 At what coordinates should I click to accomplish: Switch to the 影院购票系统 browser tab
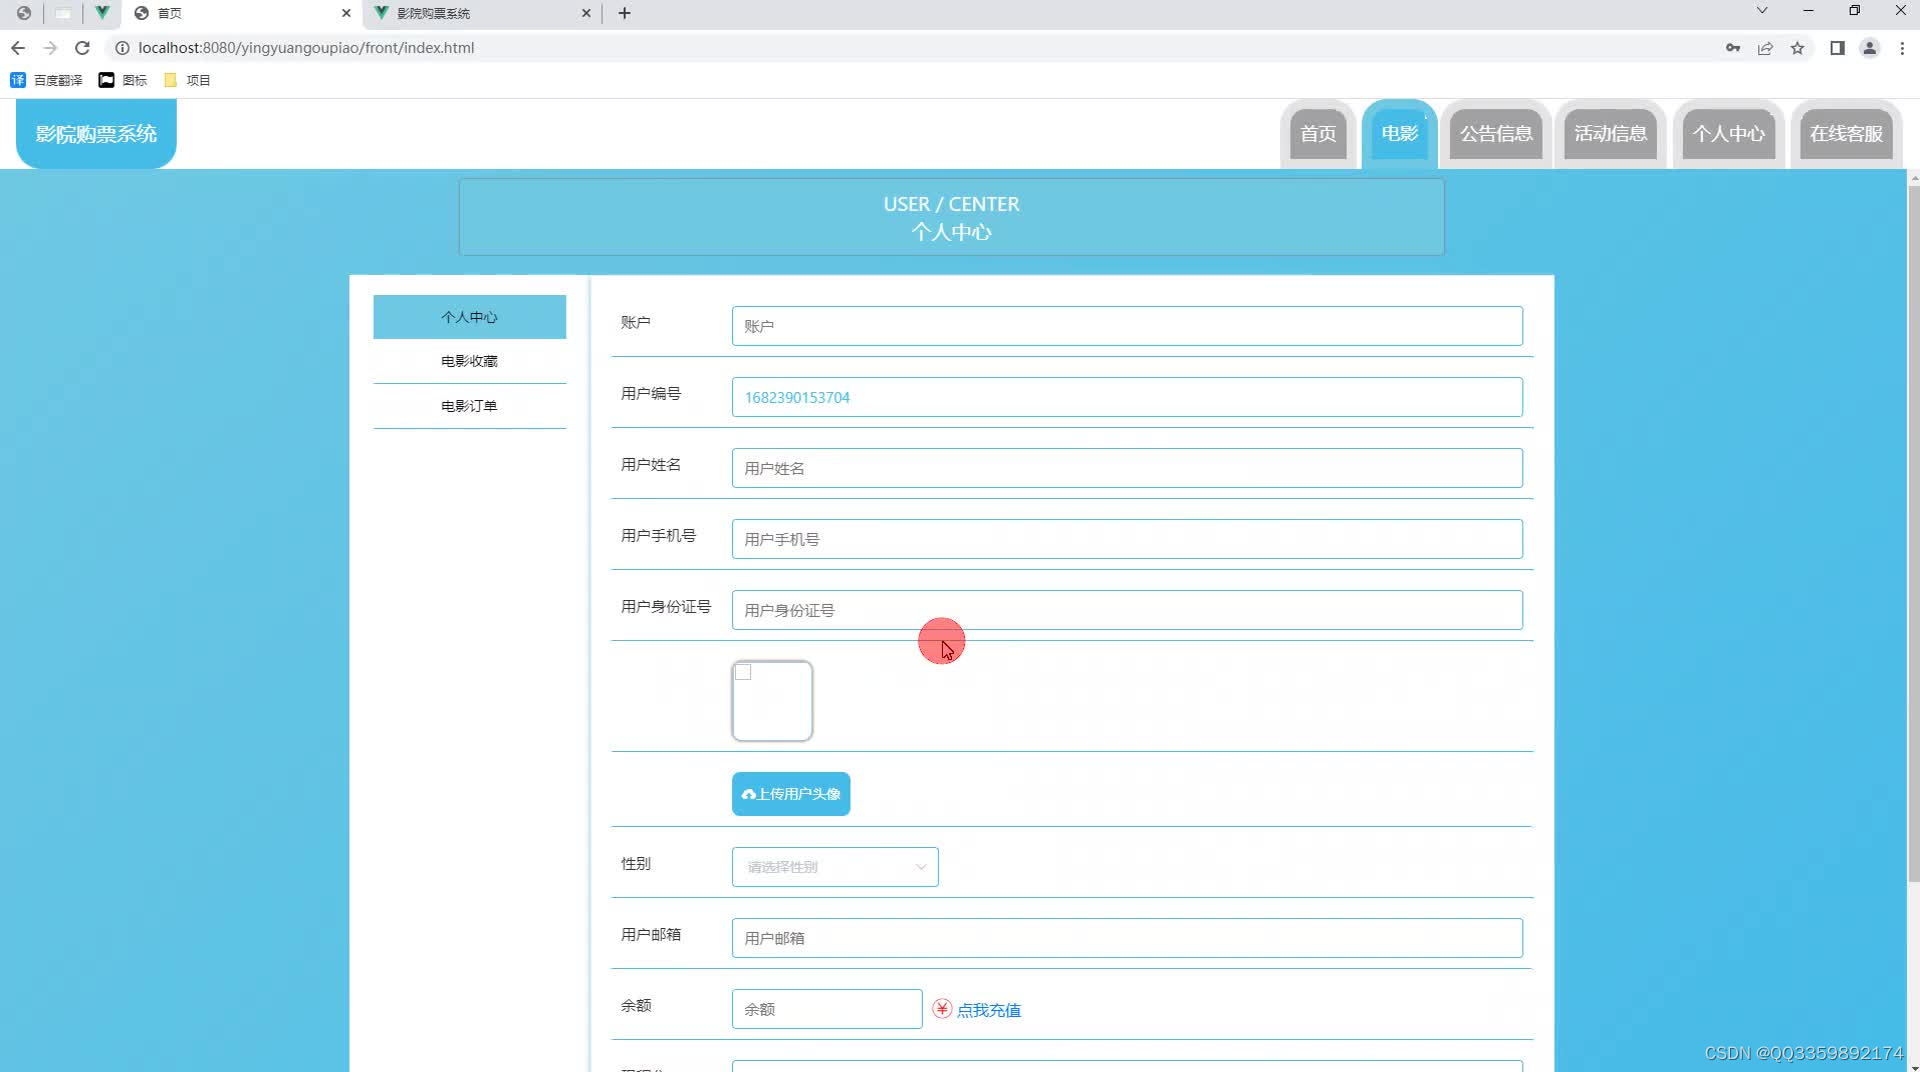(x=482, y=13)
